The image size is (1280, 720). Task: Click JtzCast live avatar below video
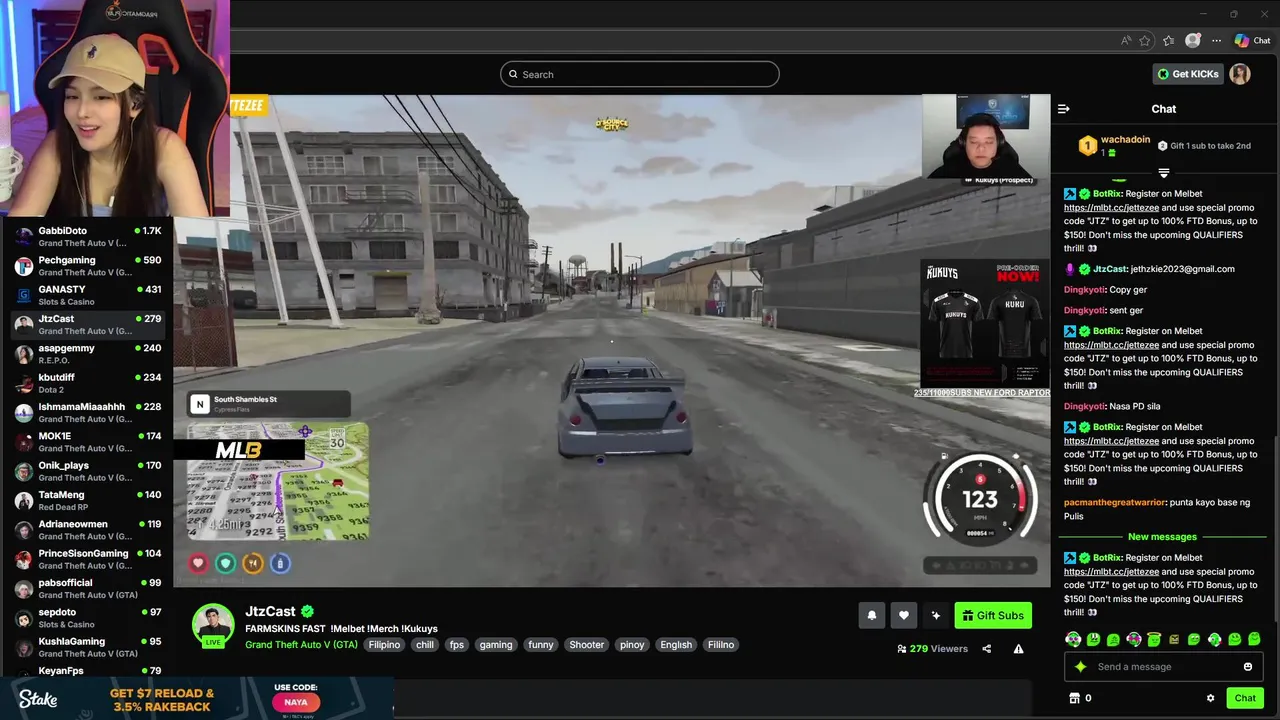click(x=213, y=625)
